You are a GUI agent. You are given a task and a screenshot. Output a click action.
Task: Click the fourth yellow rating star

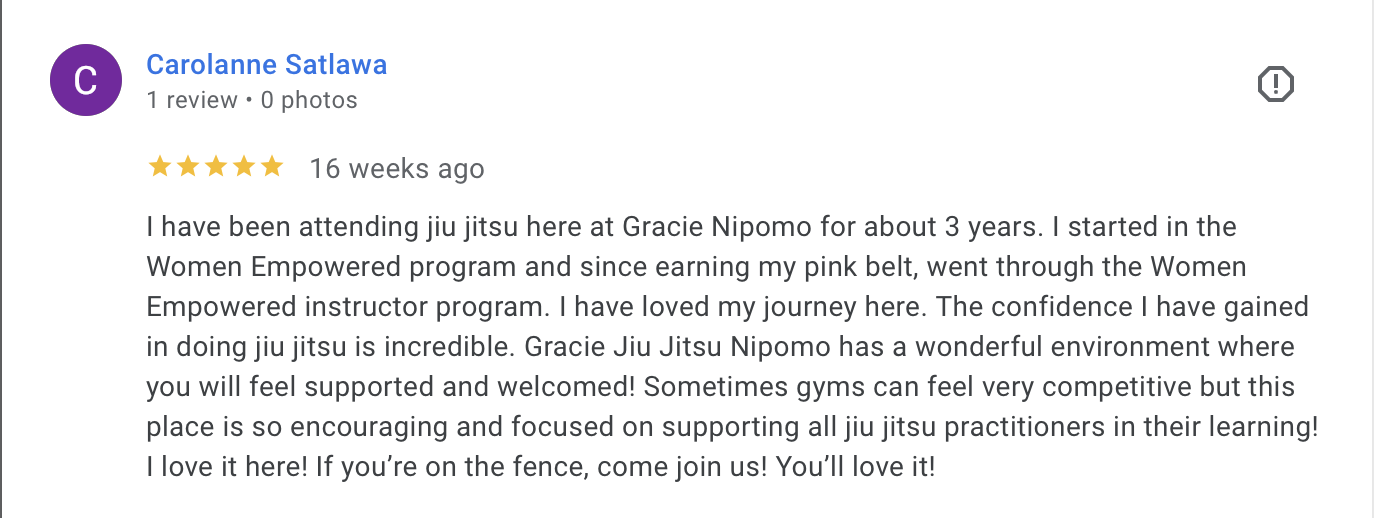(x=243, y=167)
